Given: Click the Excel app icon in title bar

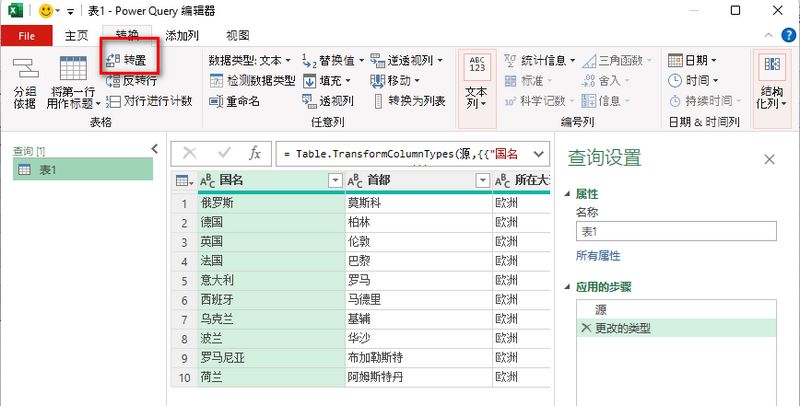Looking at the screenshot, I should point(15,11).
